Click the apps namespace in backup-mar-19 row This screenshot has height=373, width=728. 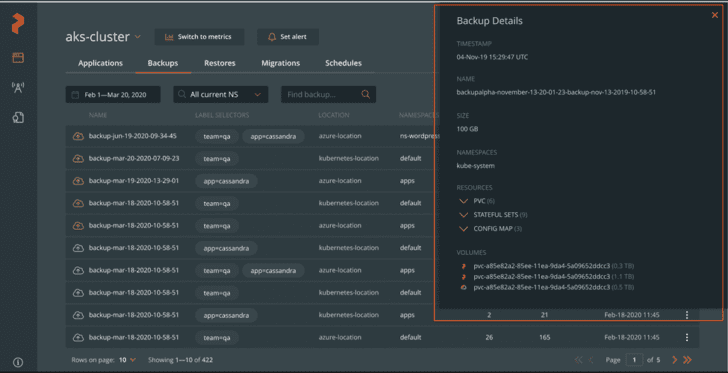pyautogui.click(x=407, y=181)
